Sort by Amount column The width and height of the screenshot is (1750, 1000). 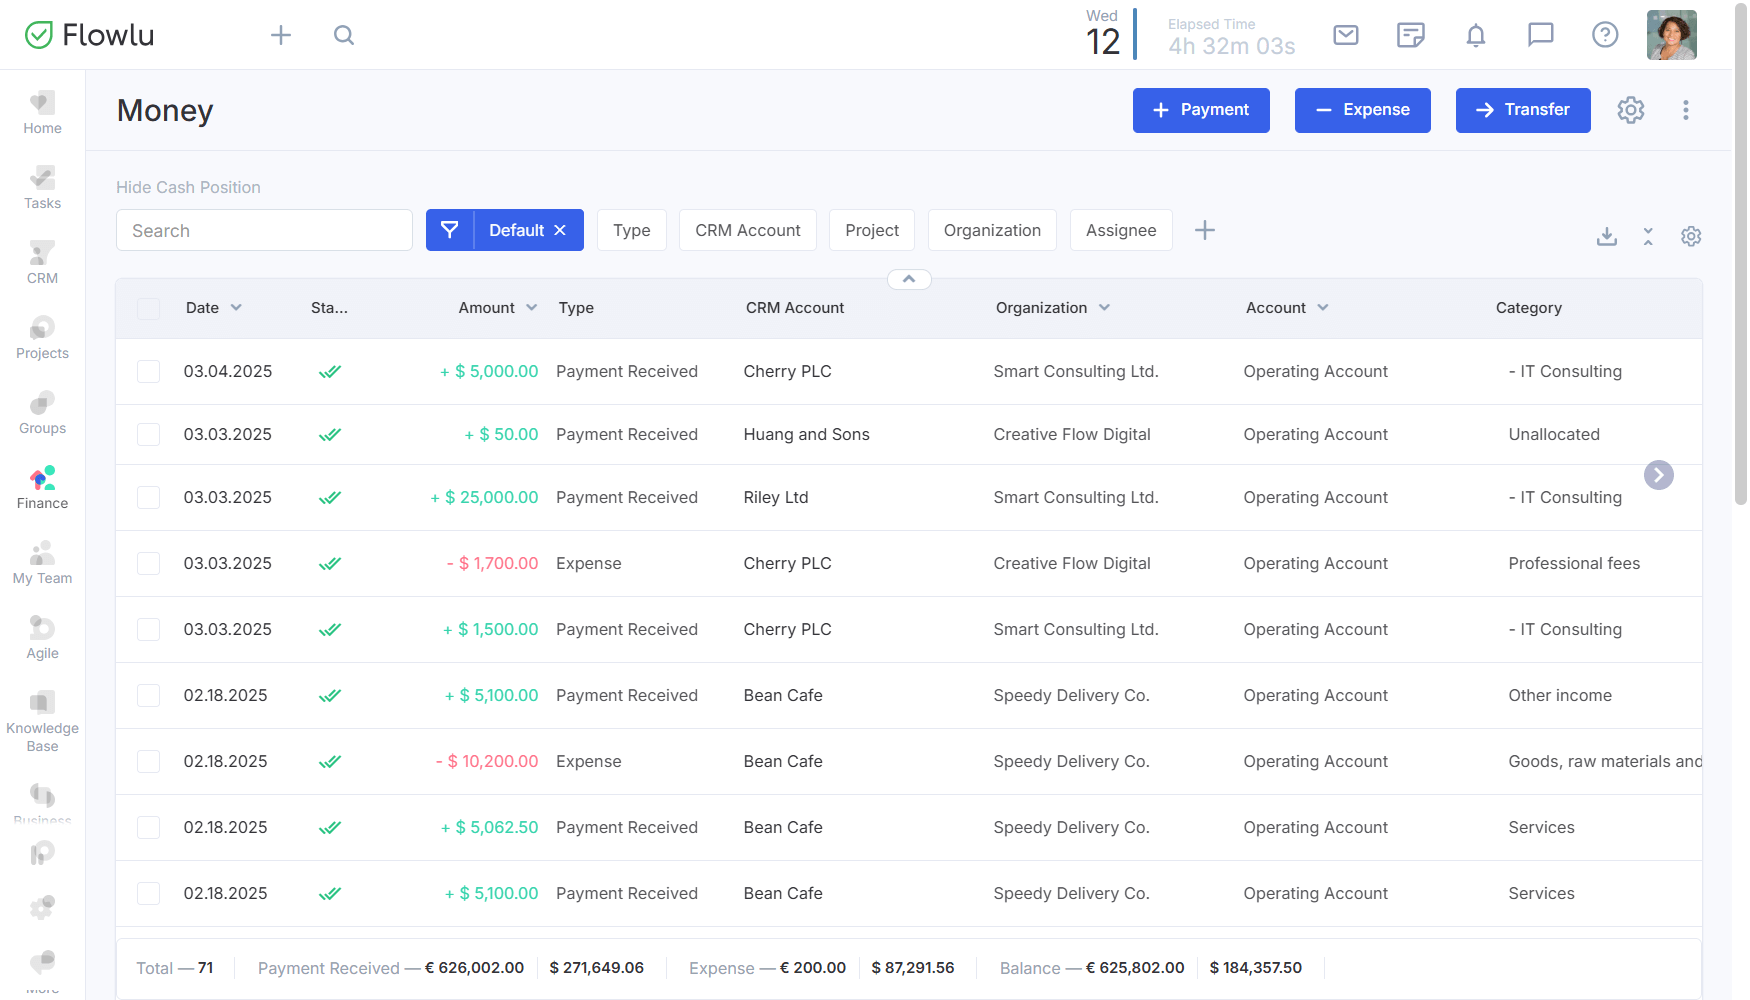(x=498, y=308)
